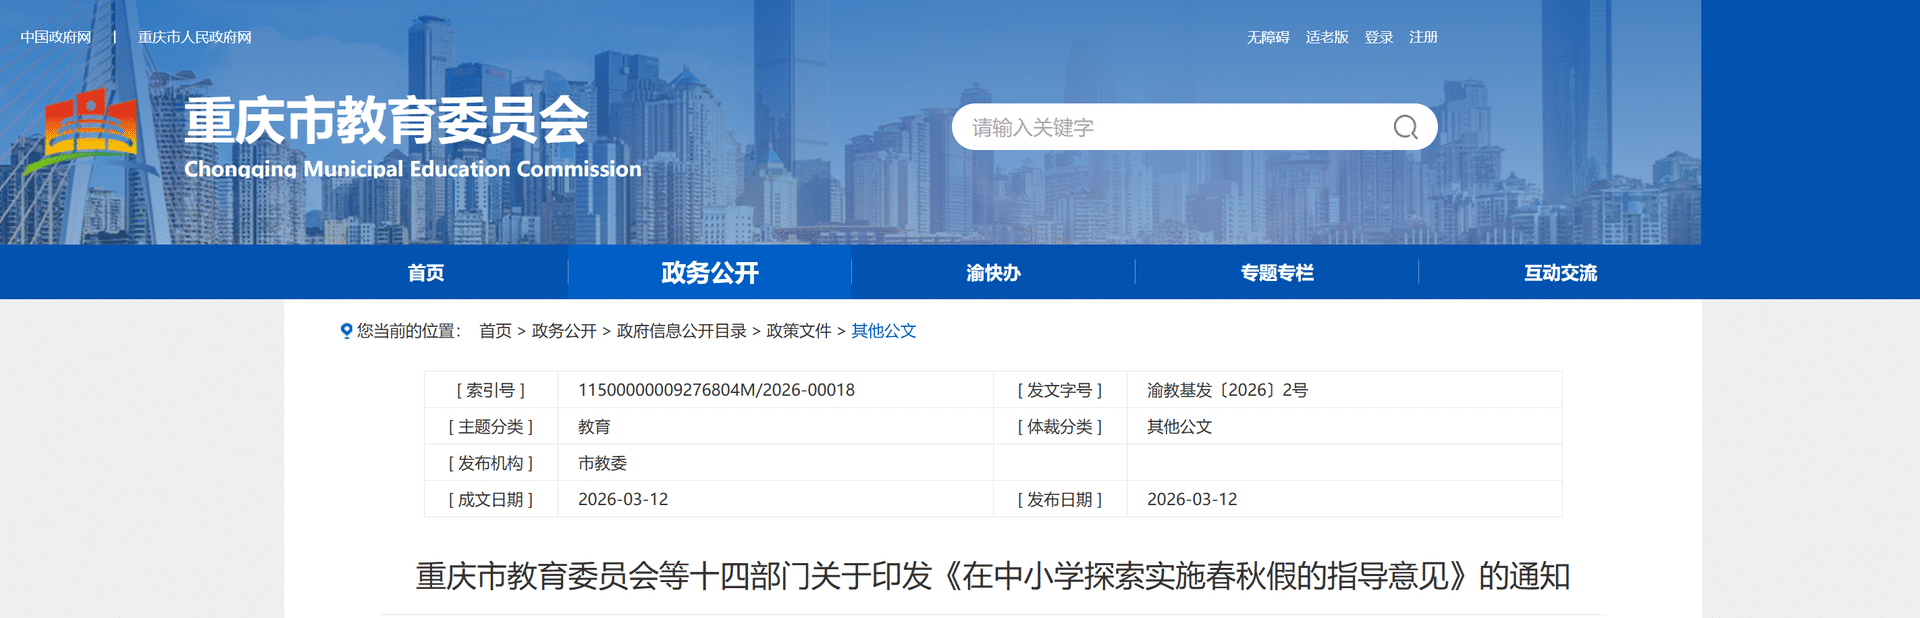Viewport: 1920px width, 618px height.
Task: Switch to 适老版 senior-friendly version
Action: pyautogui.click(x=1327, y=37)
